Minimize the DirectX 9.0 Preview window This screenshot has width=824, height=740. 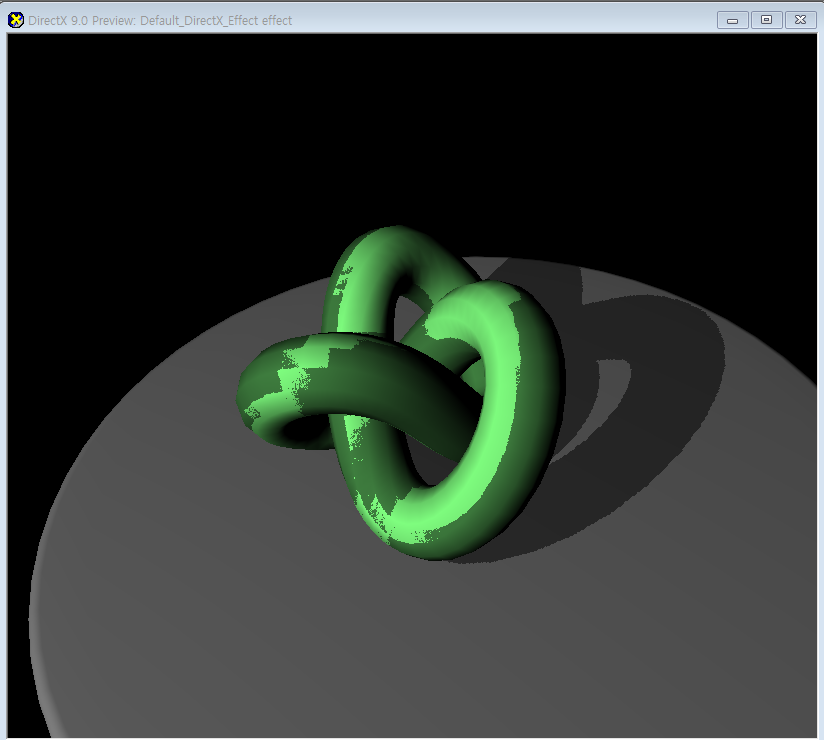[x=733, y=20]
